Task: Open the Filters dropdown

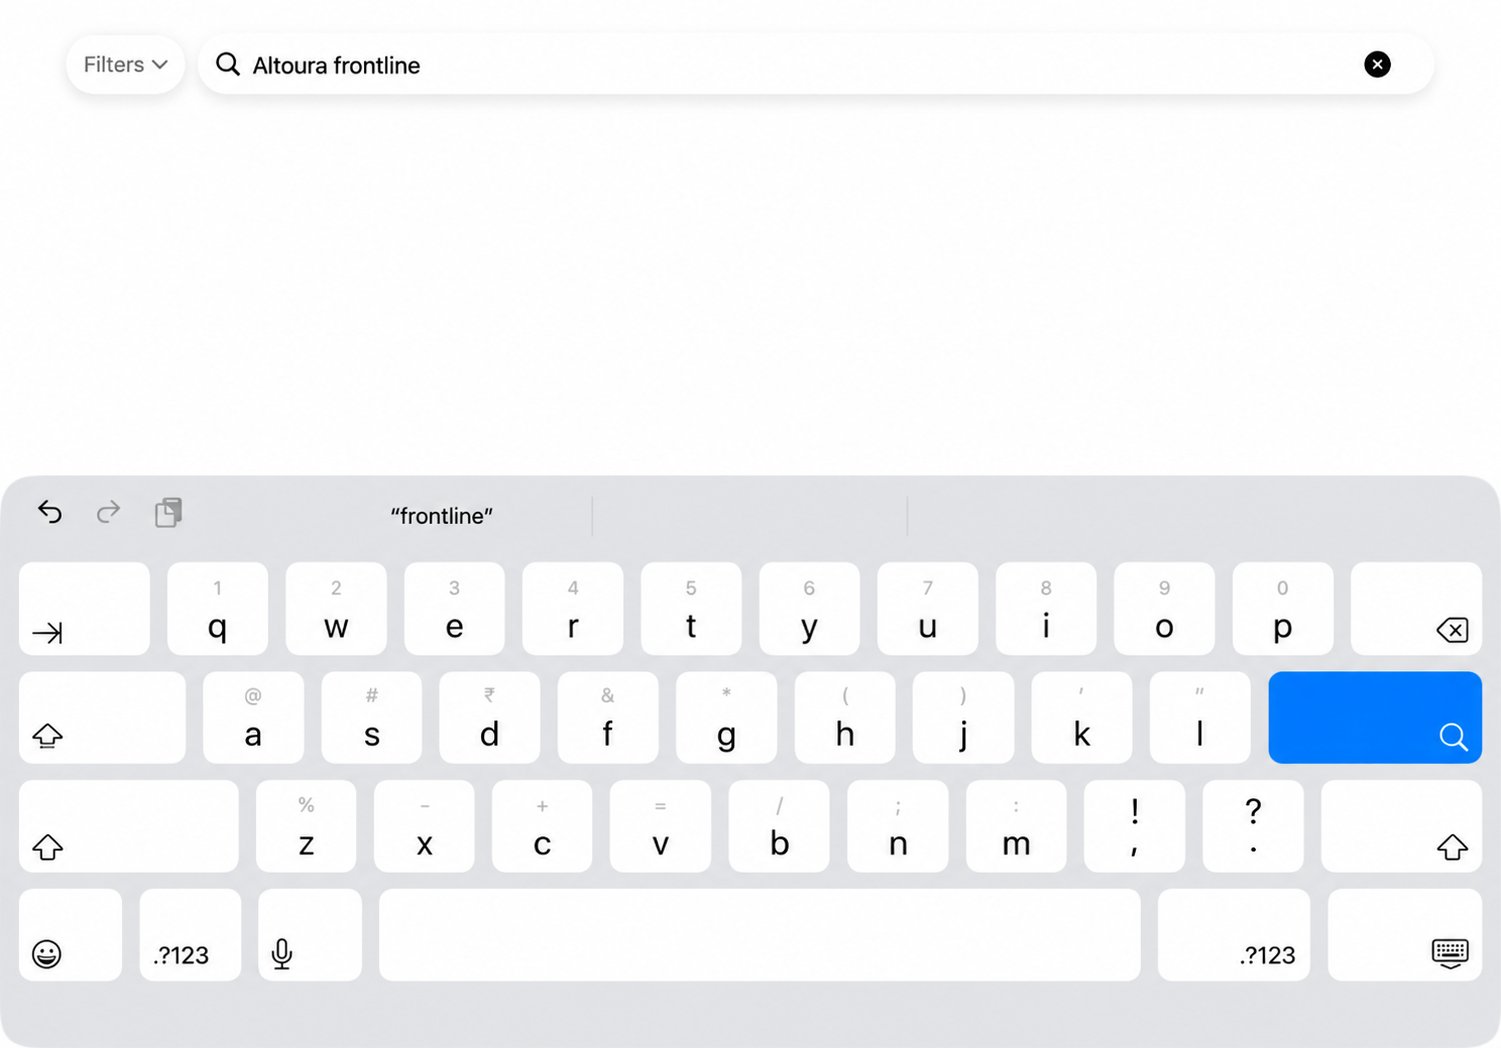Action: click(x=125, y=65)
